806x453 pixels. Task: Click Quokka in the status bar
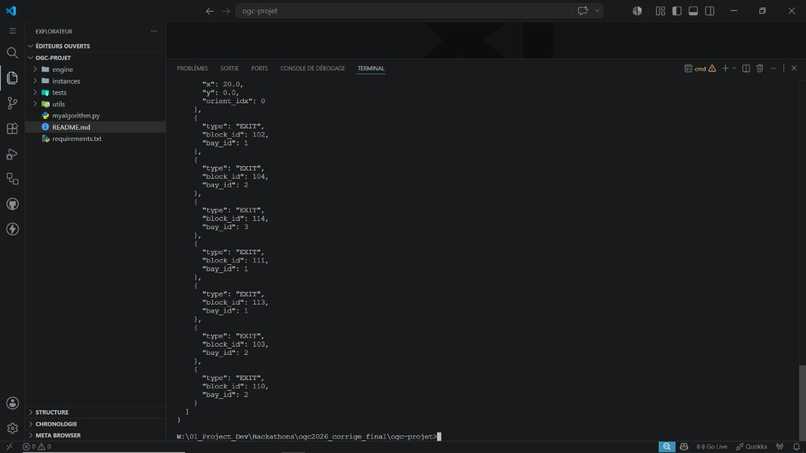(x=752, y=447)
